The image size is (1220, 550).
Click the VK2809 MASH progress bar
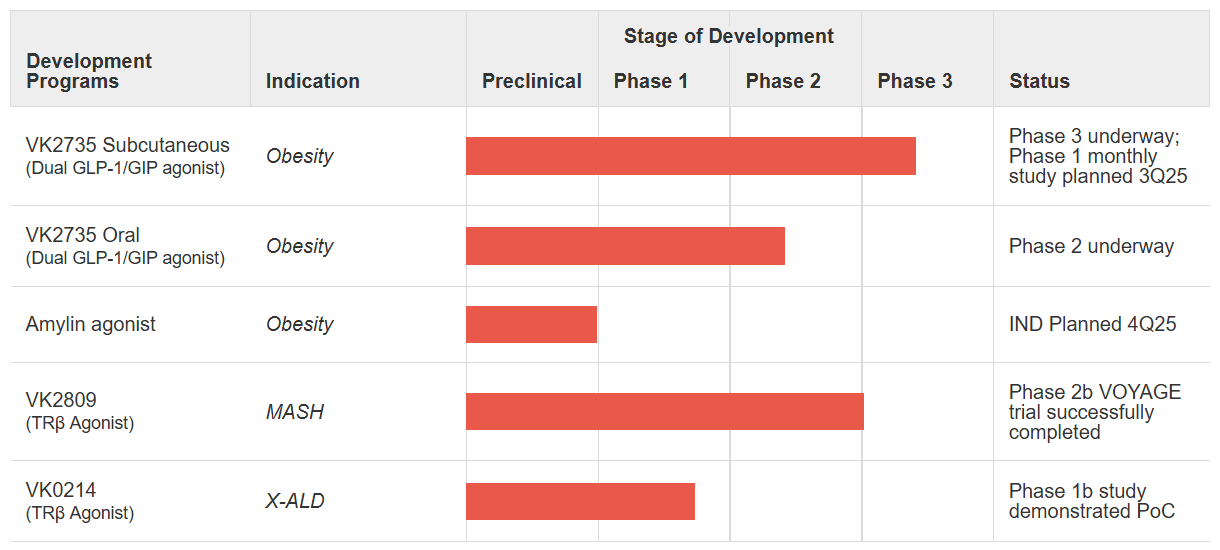(x=664, y=412)
